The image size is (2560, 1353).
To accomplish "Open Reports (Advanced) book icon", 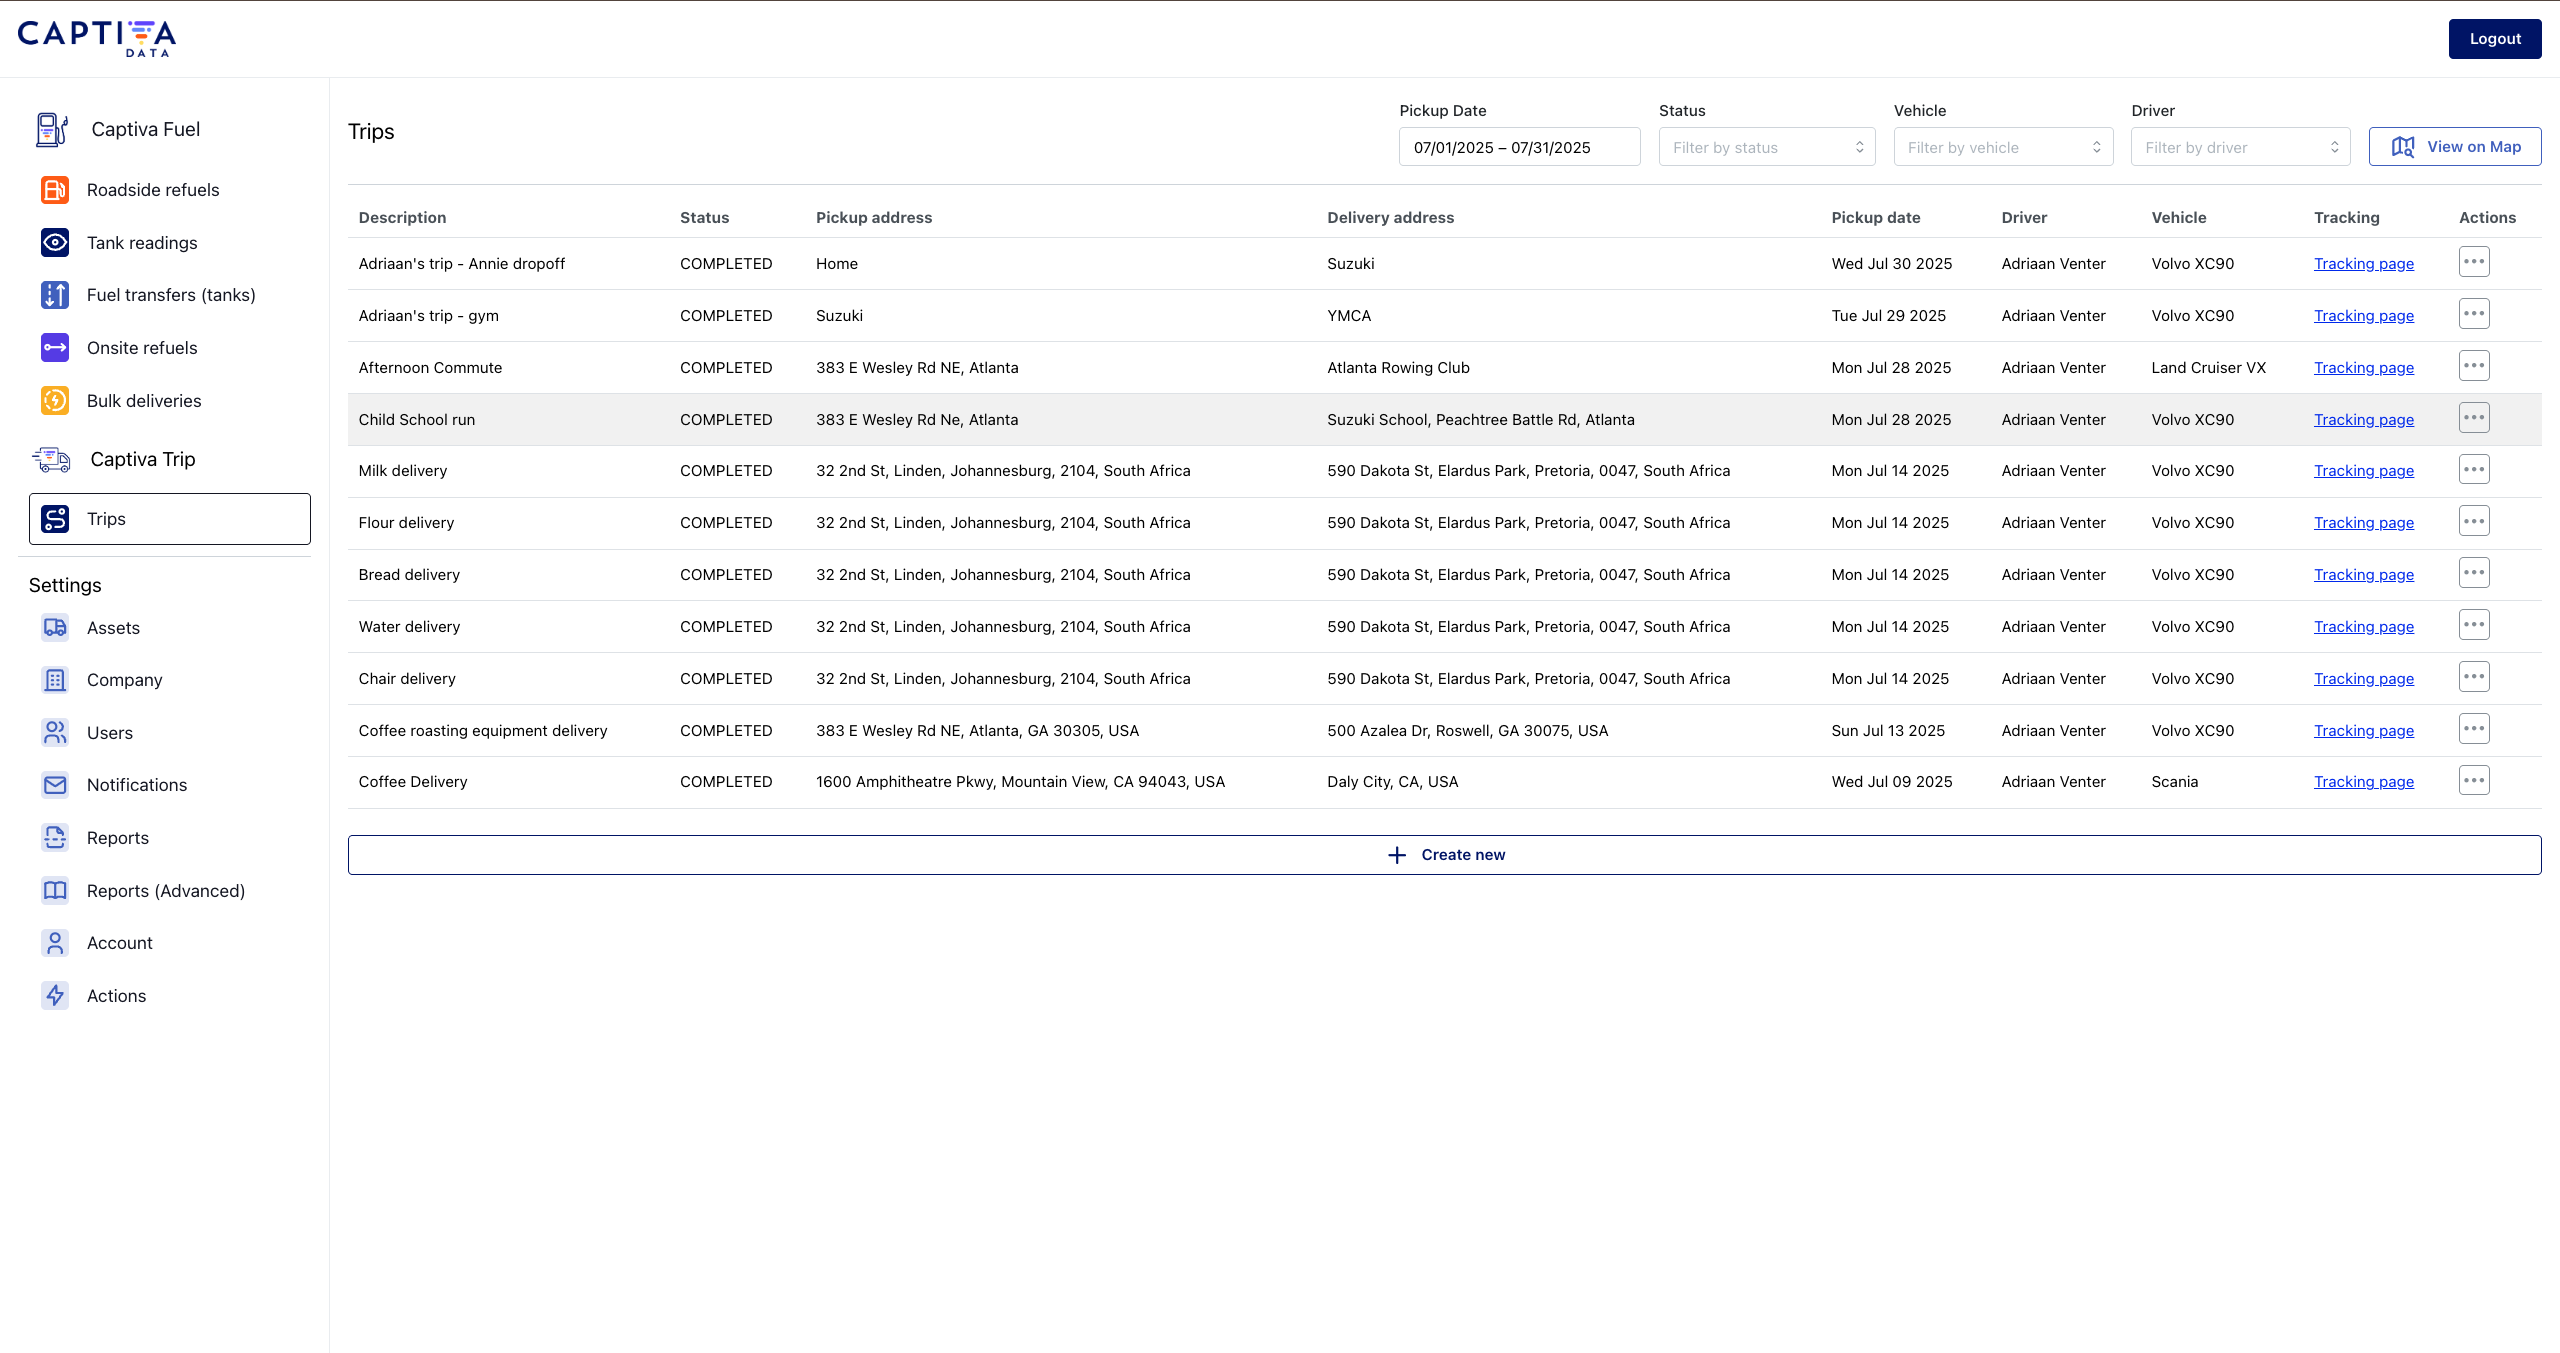I will [x=54, y=890].
